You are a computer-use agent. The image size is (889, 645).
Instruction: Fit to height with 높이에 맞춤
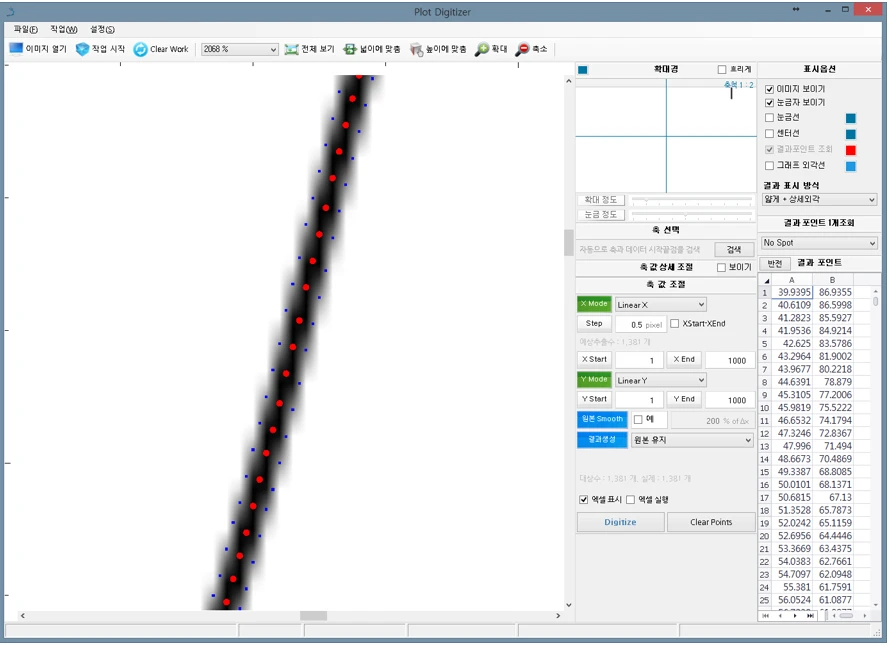(x=438, y=49)
